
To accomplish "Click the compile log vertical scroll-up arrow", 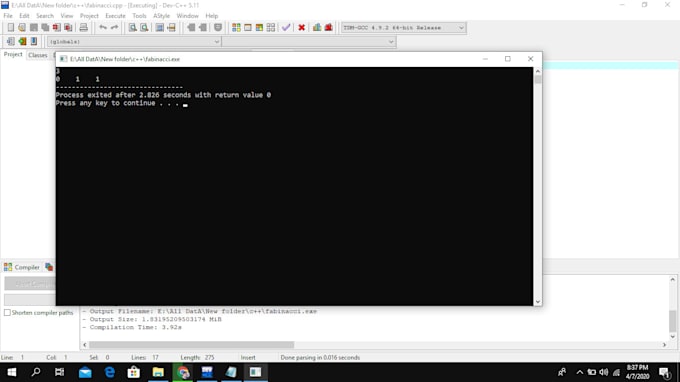I will click(673, 280).
